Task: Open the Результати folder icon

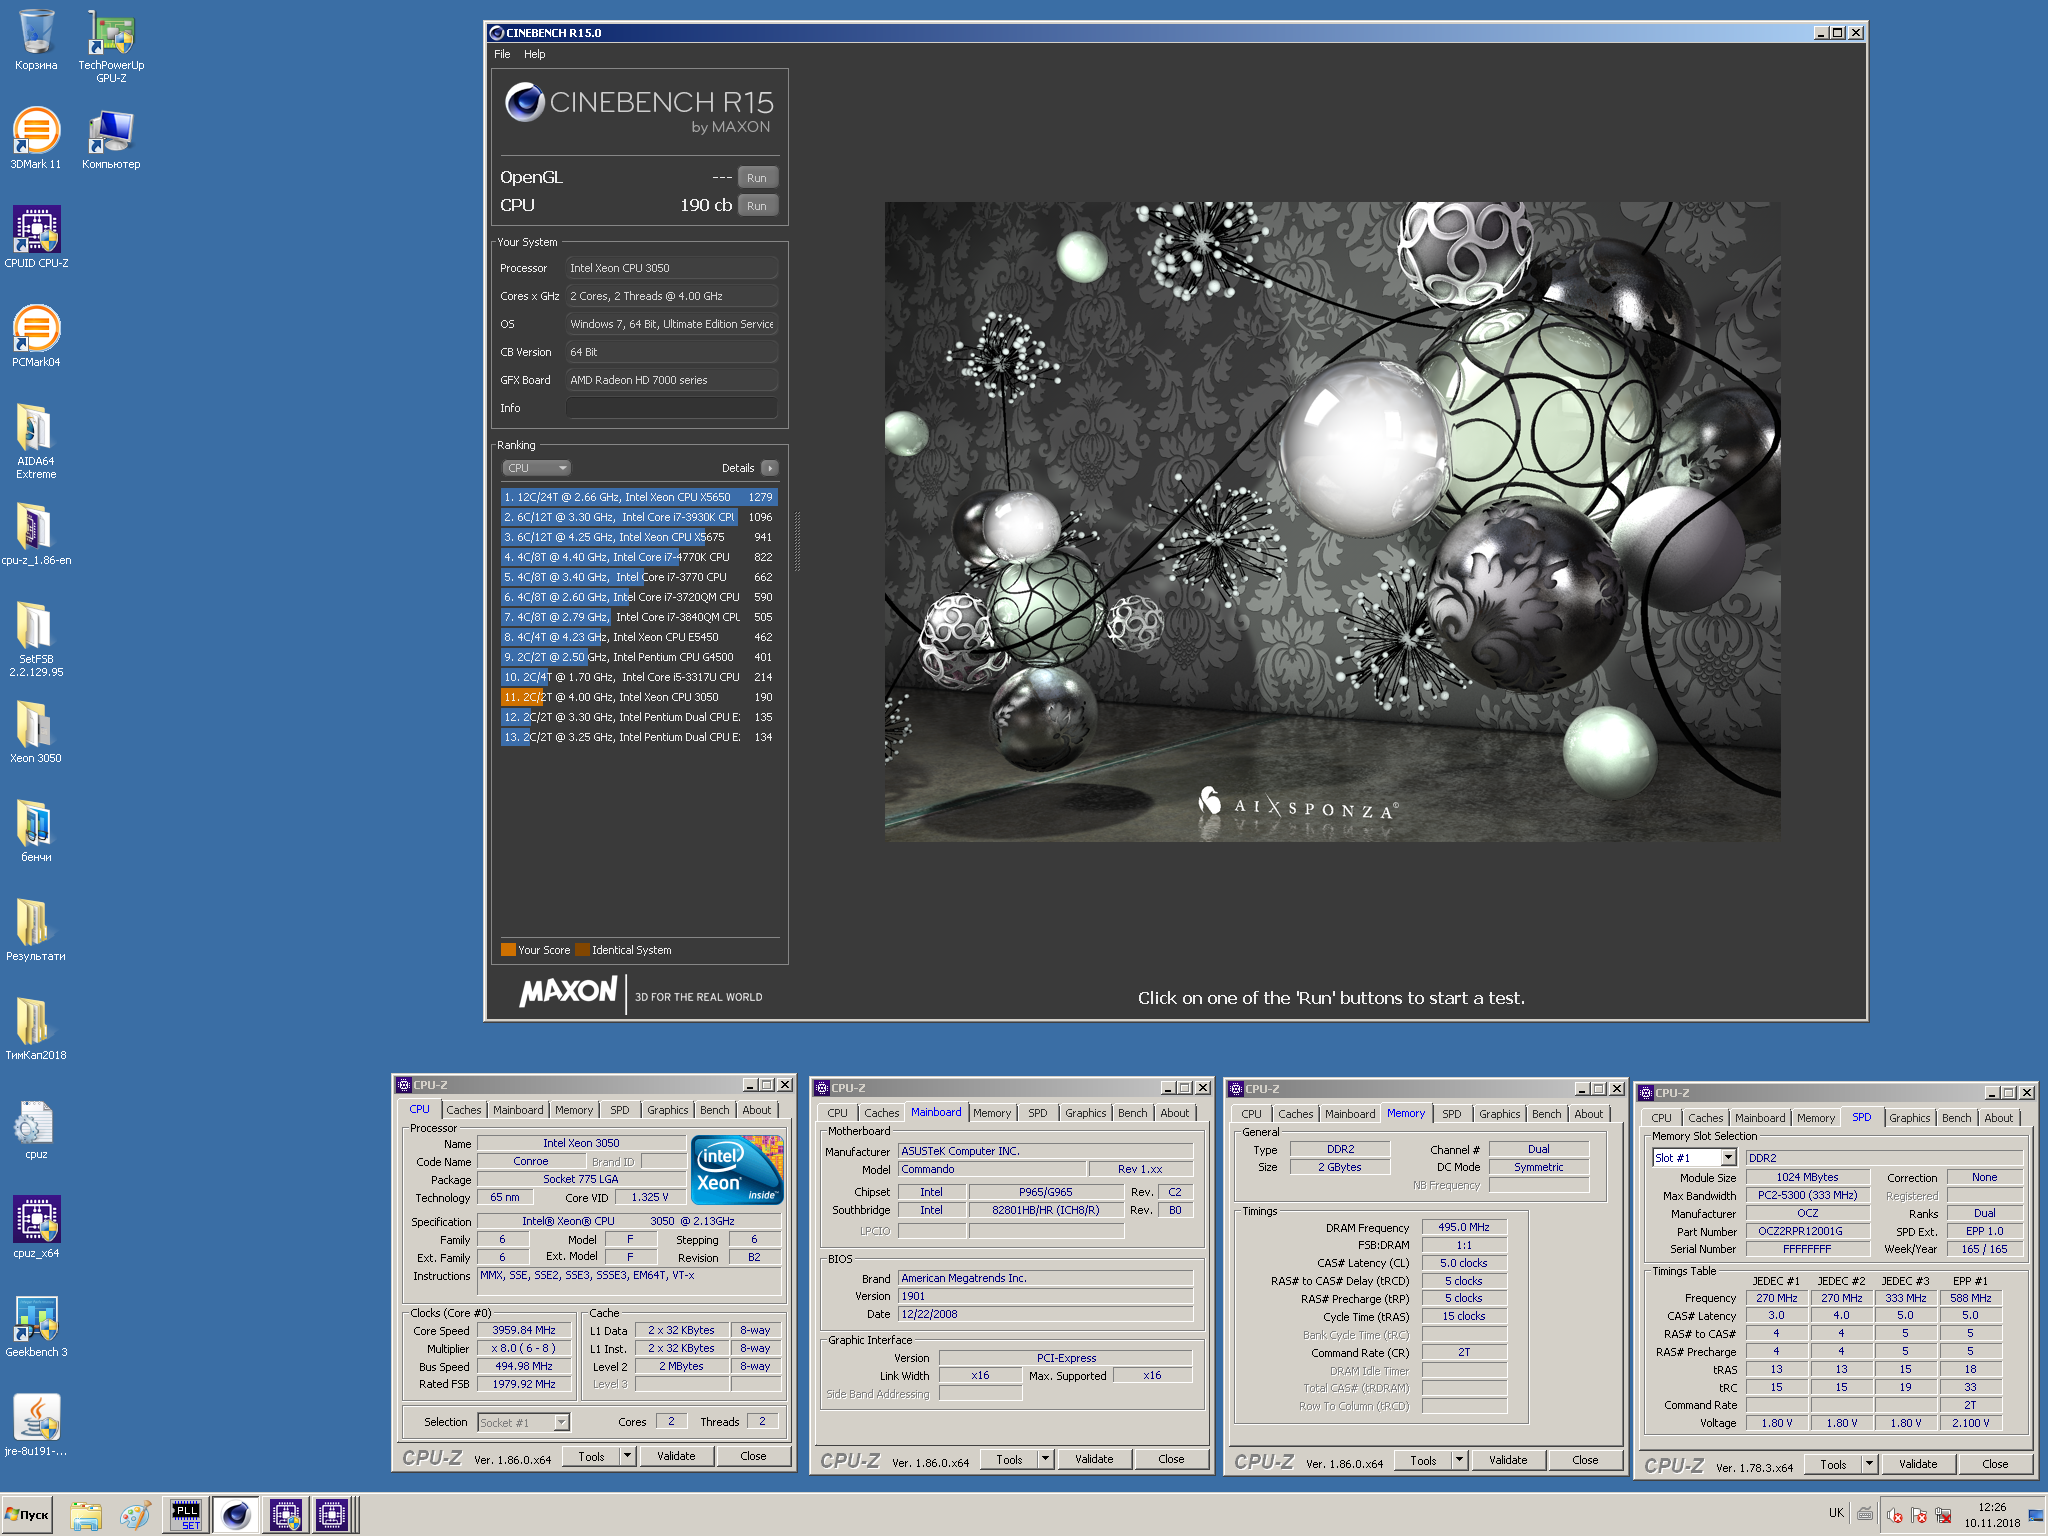Action: point(36,930)
